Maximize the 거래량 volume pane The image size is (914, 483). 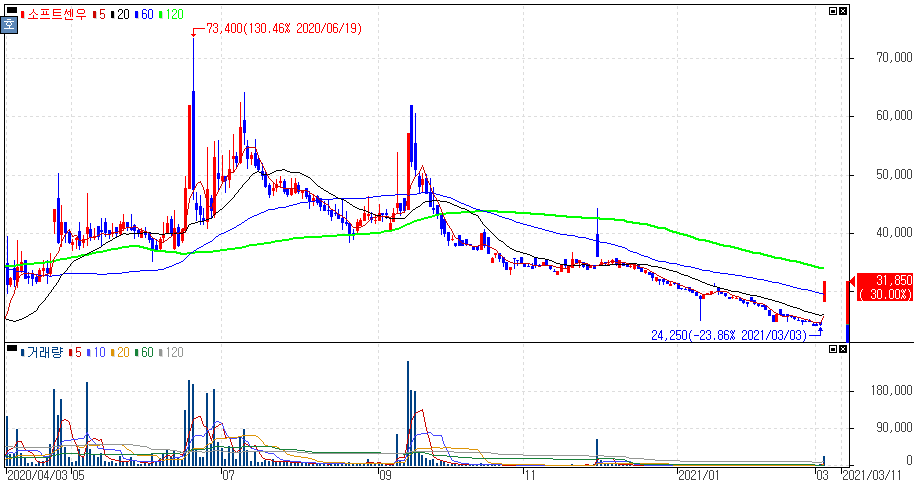[x=833, y=349]
